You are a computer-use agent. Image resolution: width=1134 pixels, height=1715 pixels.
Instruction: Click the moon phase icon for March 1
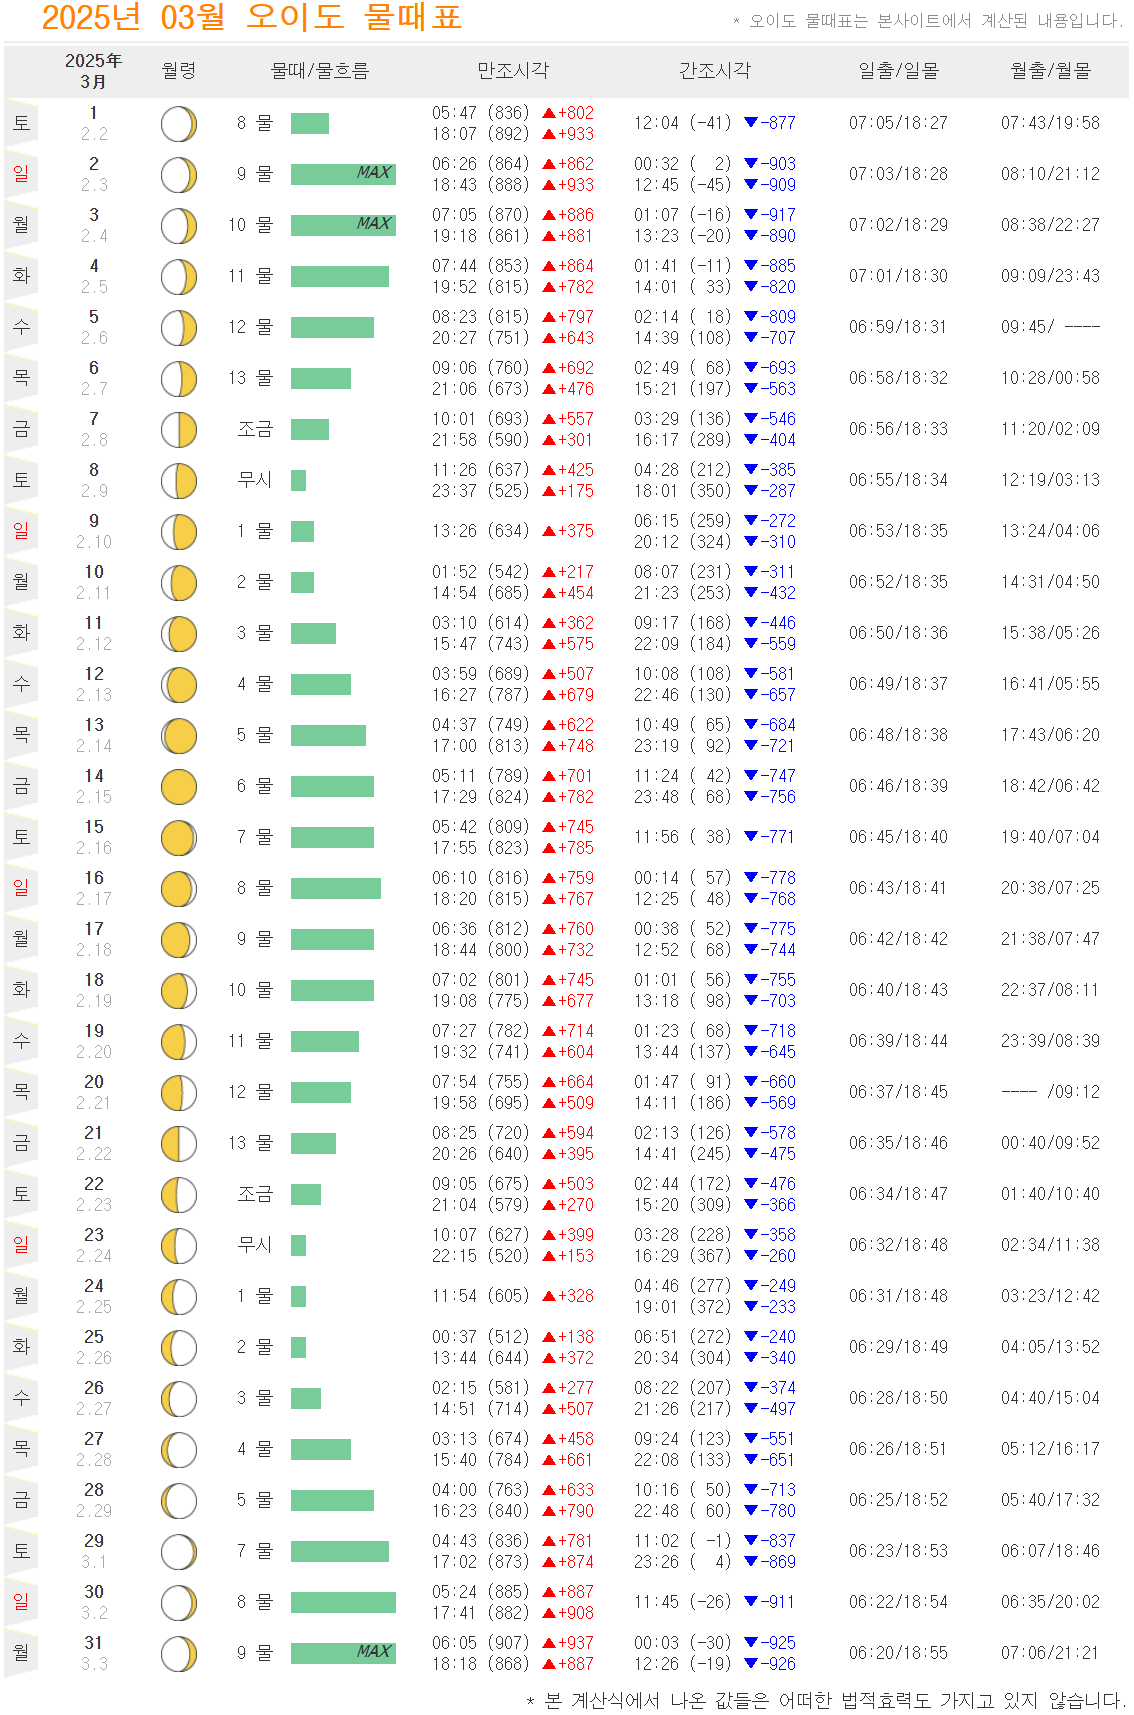179,124
